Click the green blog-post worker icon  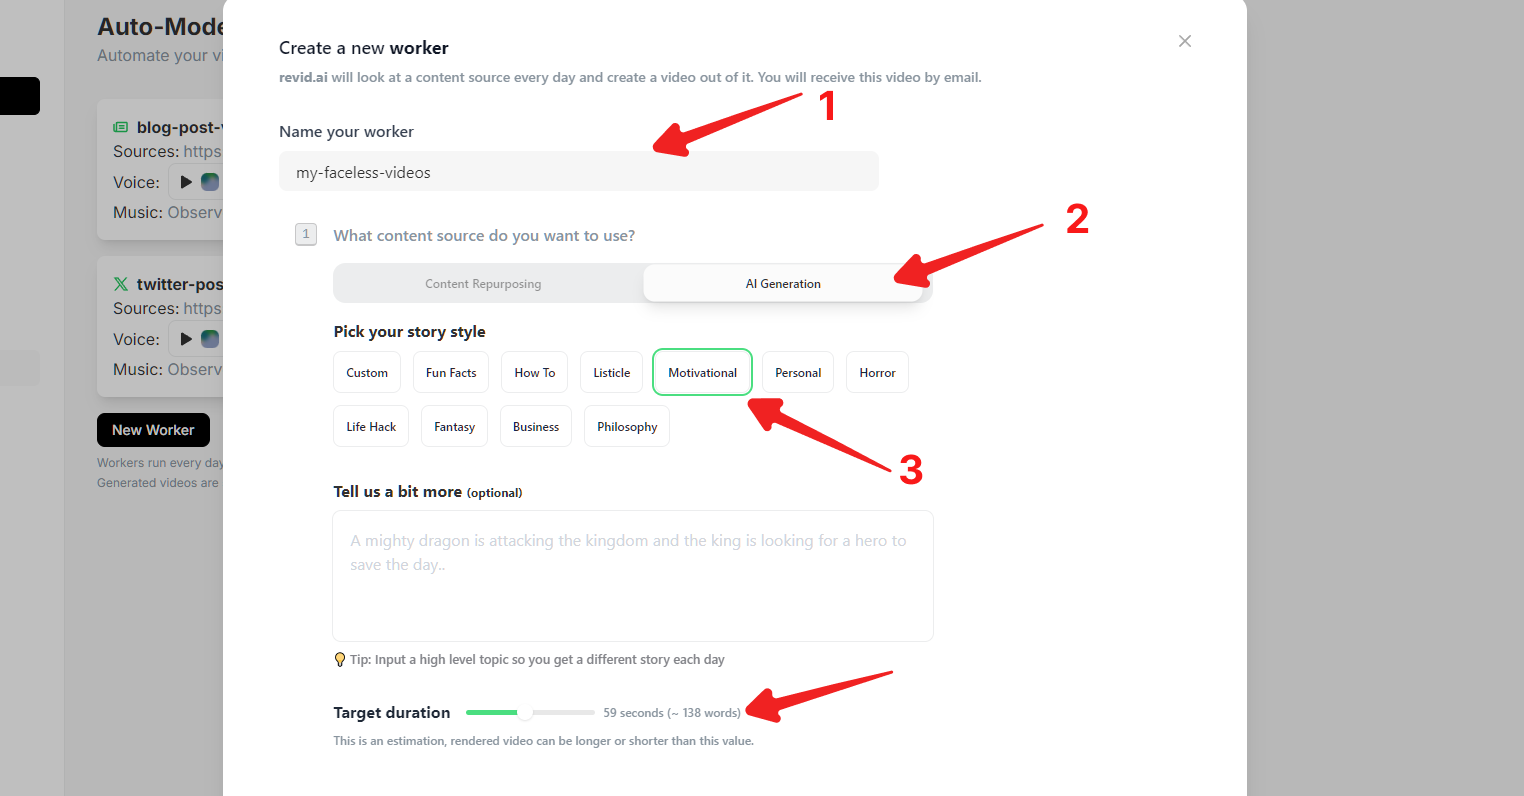[x=121, y=127]
